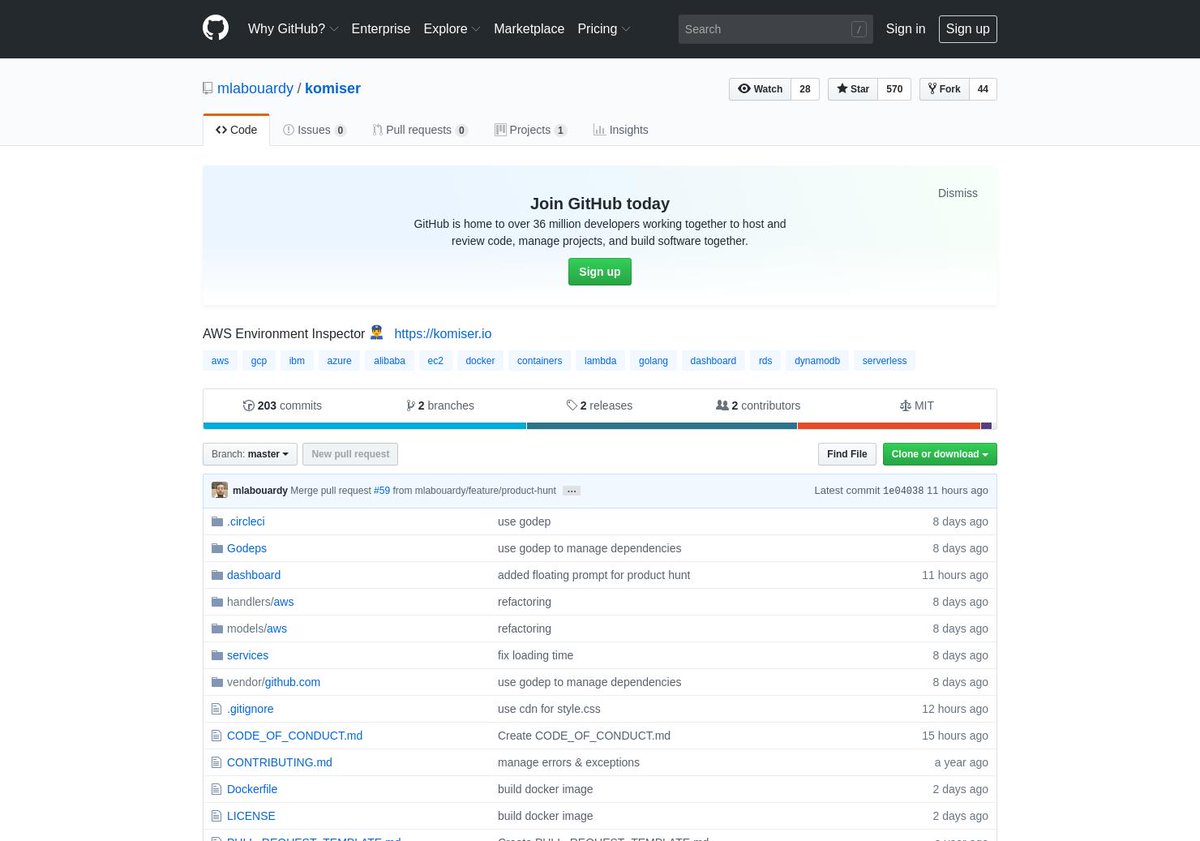The width and height of the screenshot is (1200, 841).
Task: Focus the Search input field
Action: 775,29
